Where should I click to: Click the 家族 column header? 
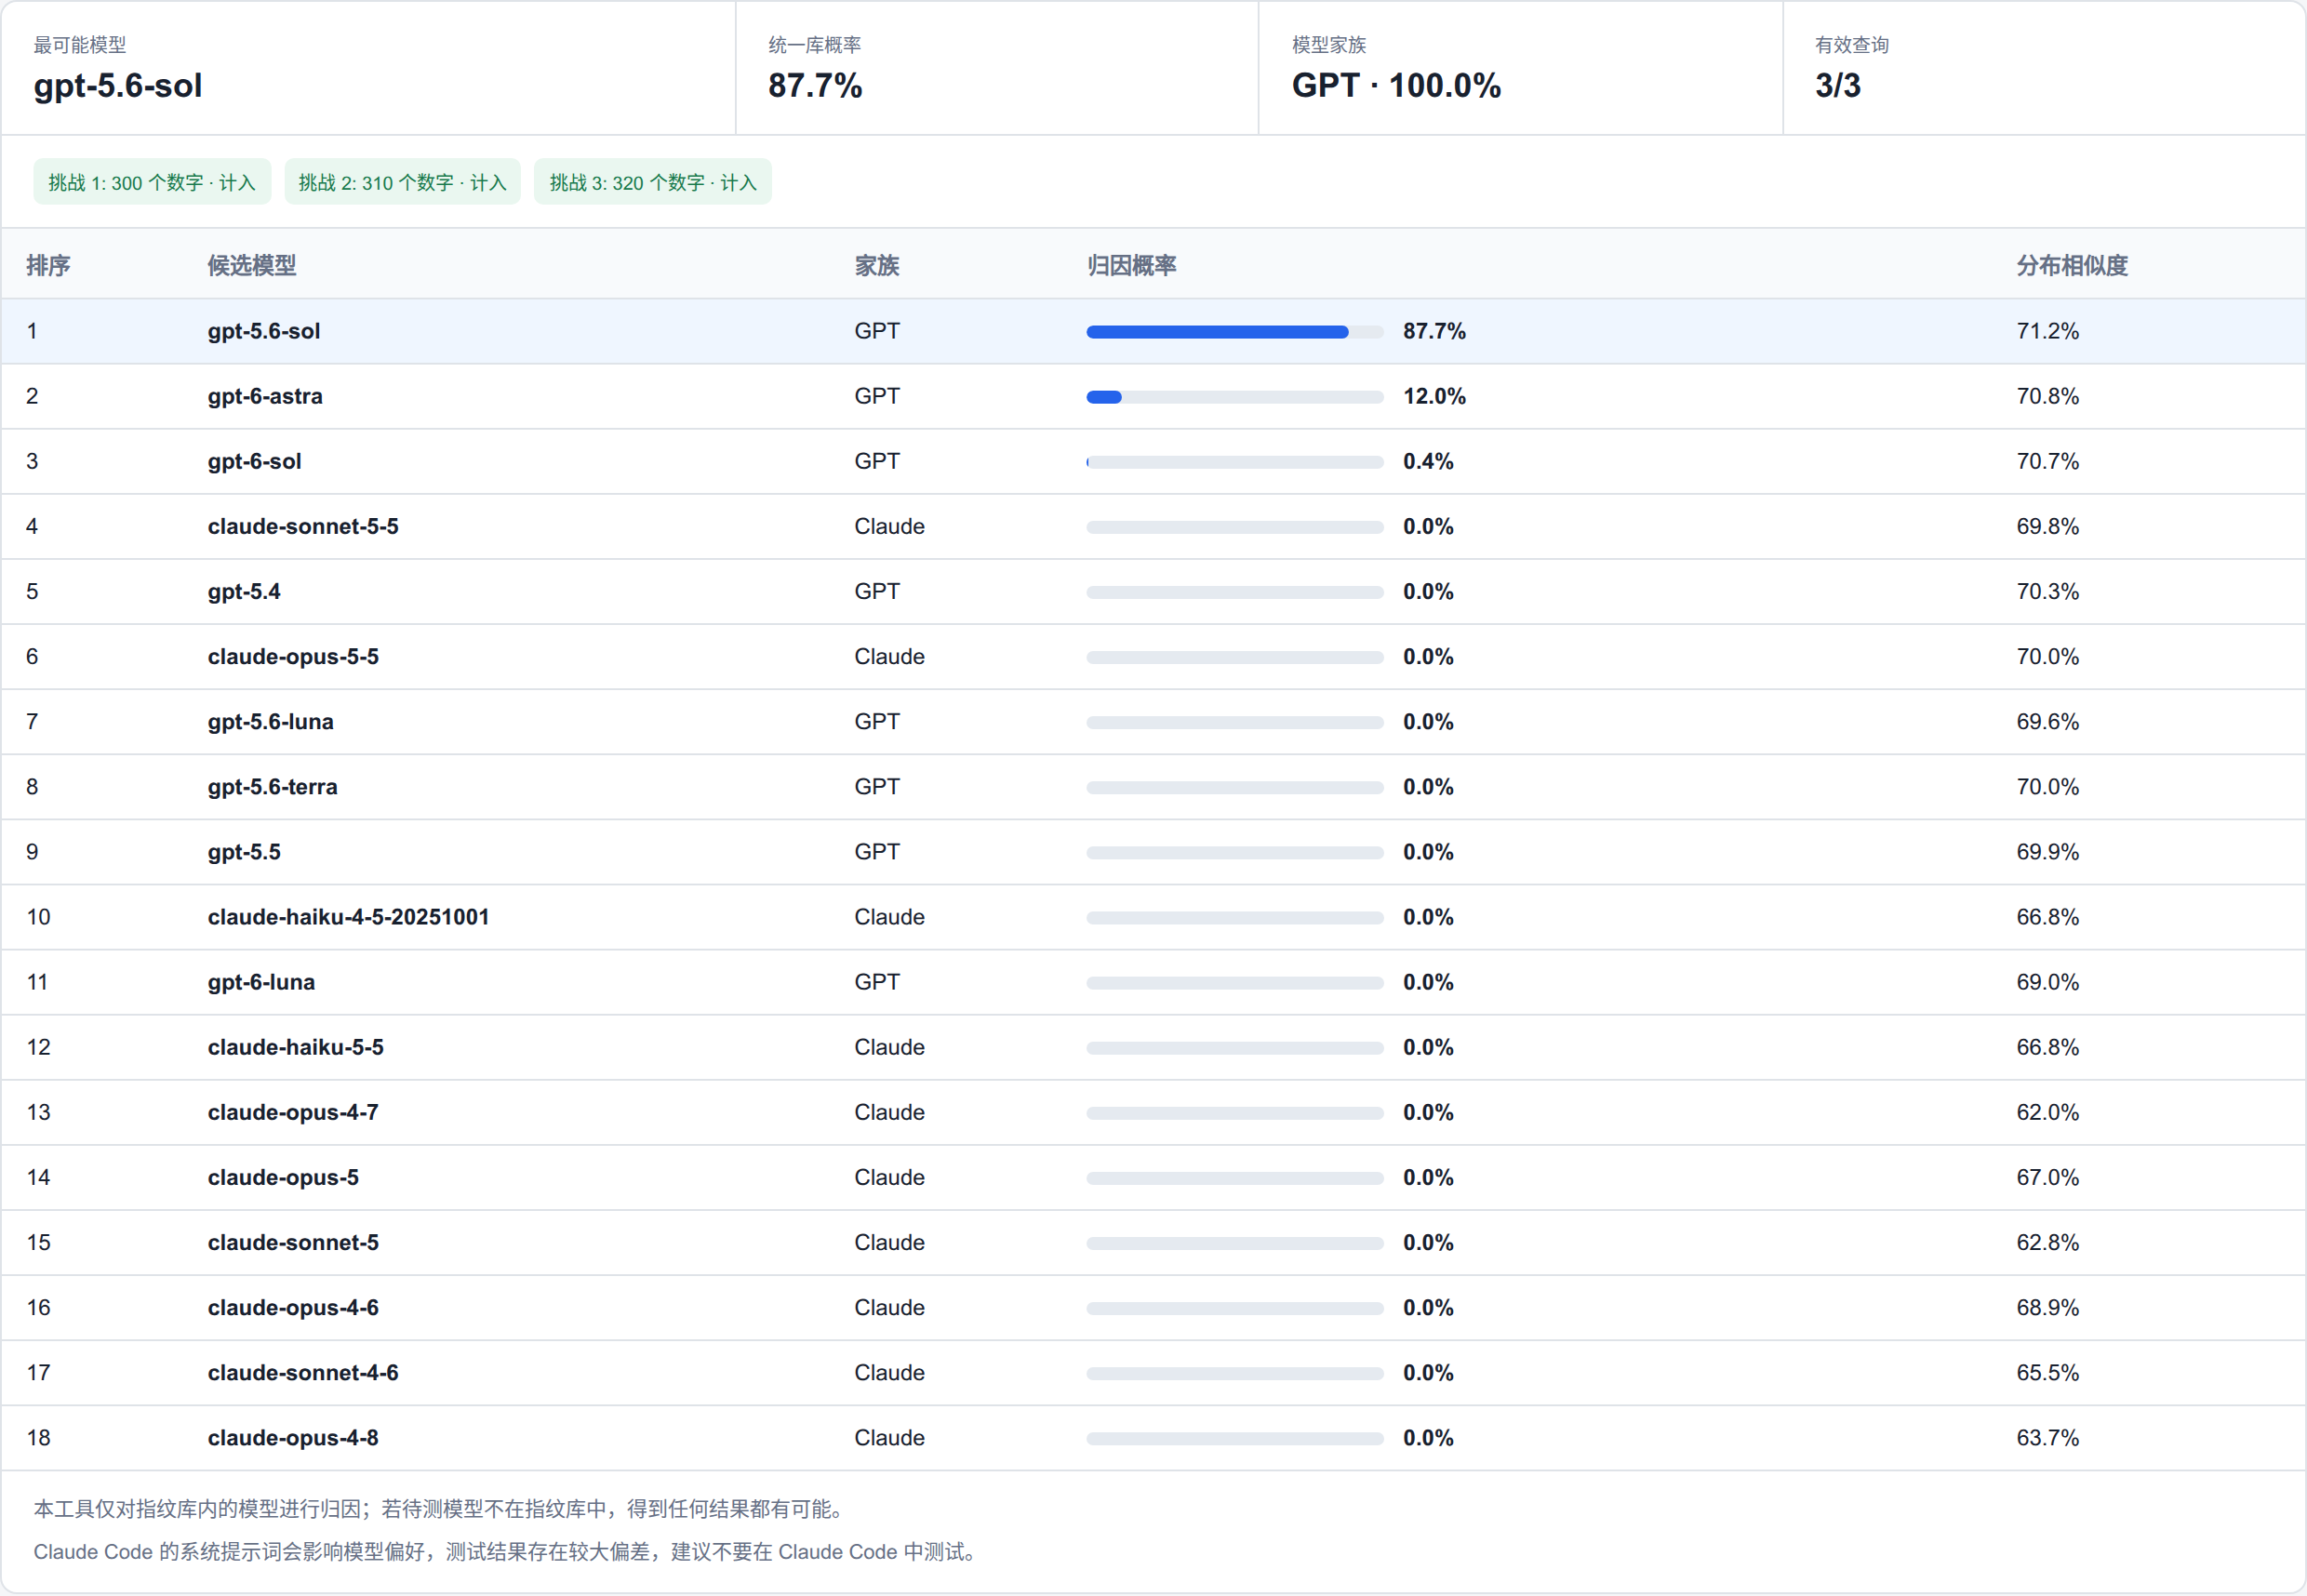pos(877,265)
